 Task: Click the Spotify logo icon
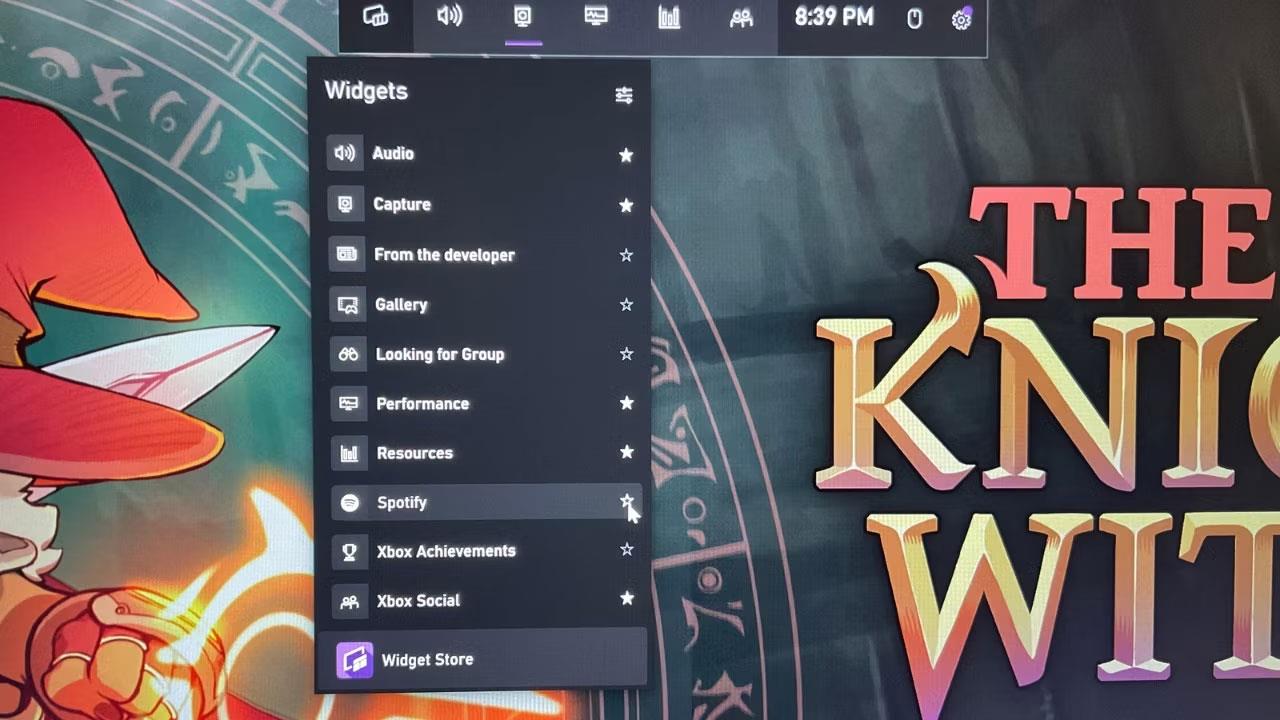pyautogui.click(x=350, y=502)
